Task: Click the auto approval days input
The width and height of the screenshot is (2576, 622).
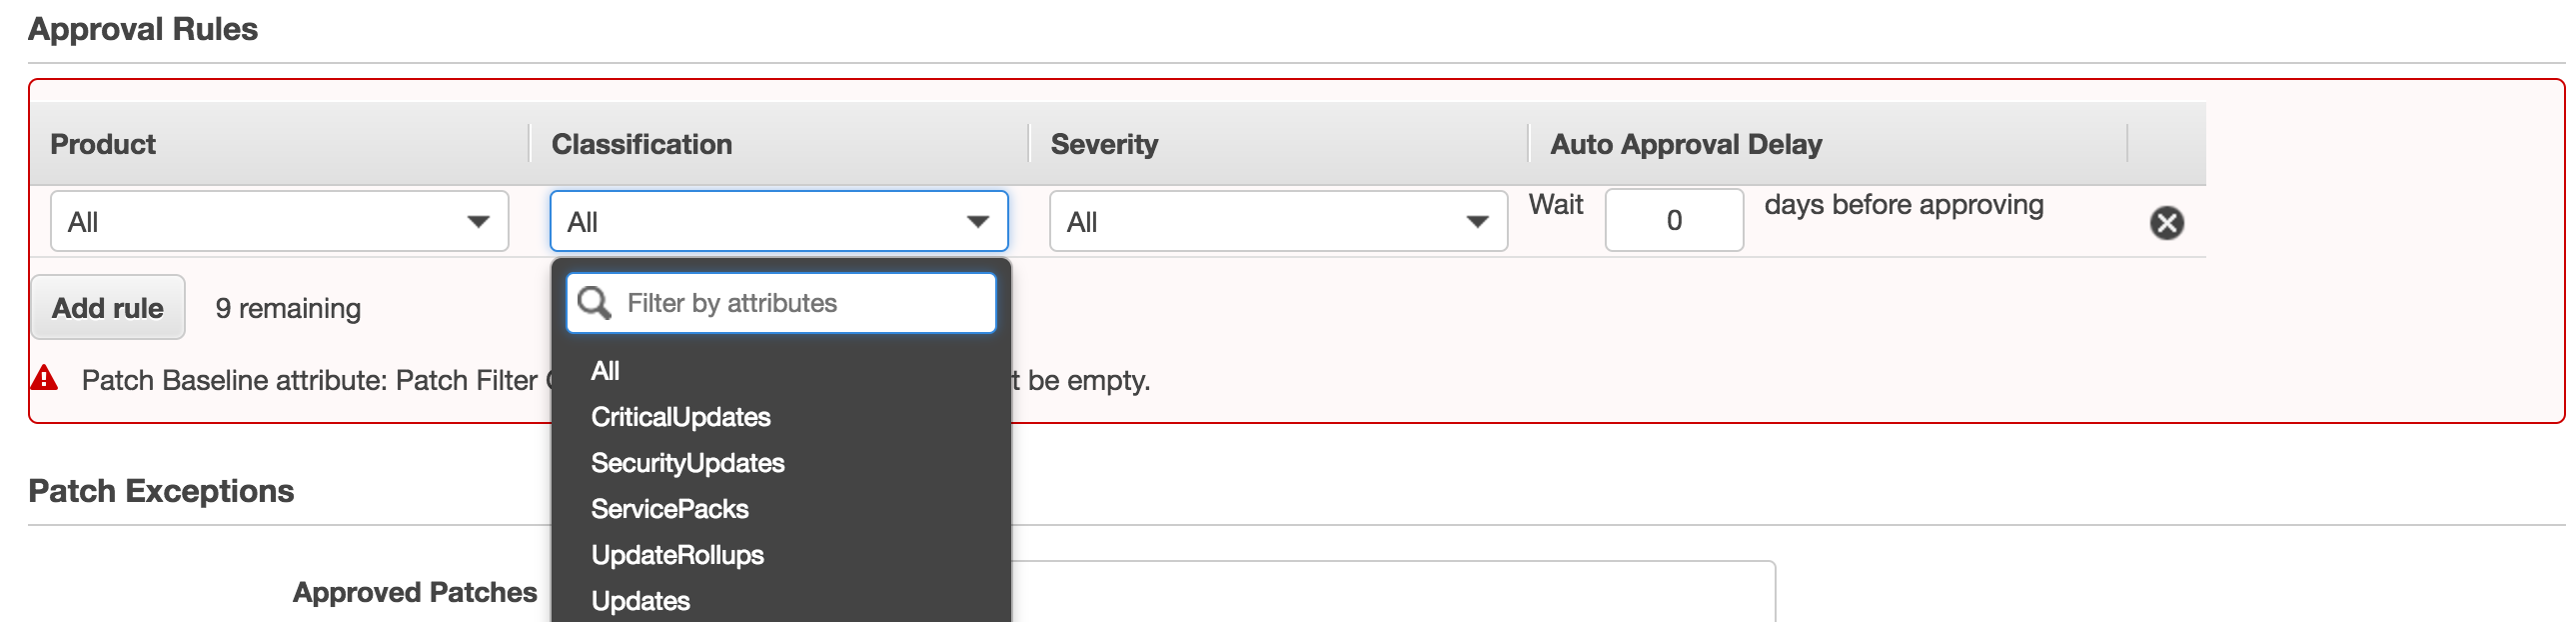Action: (1673, 220)
